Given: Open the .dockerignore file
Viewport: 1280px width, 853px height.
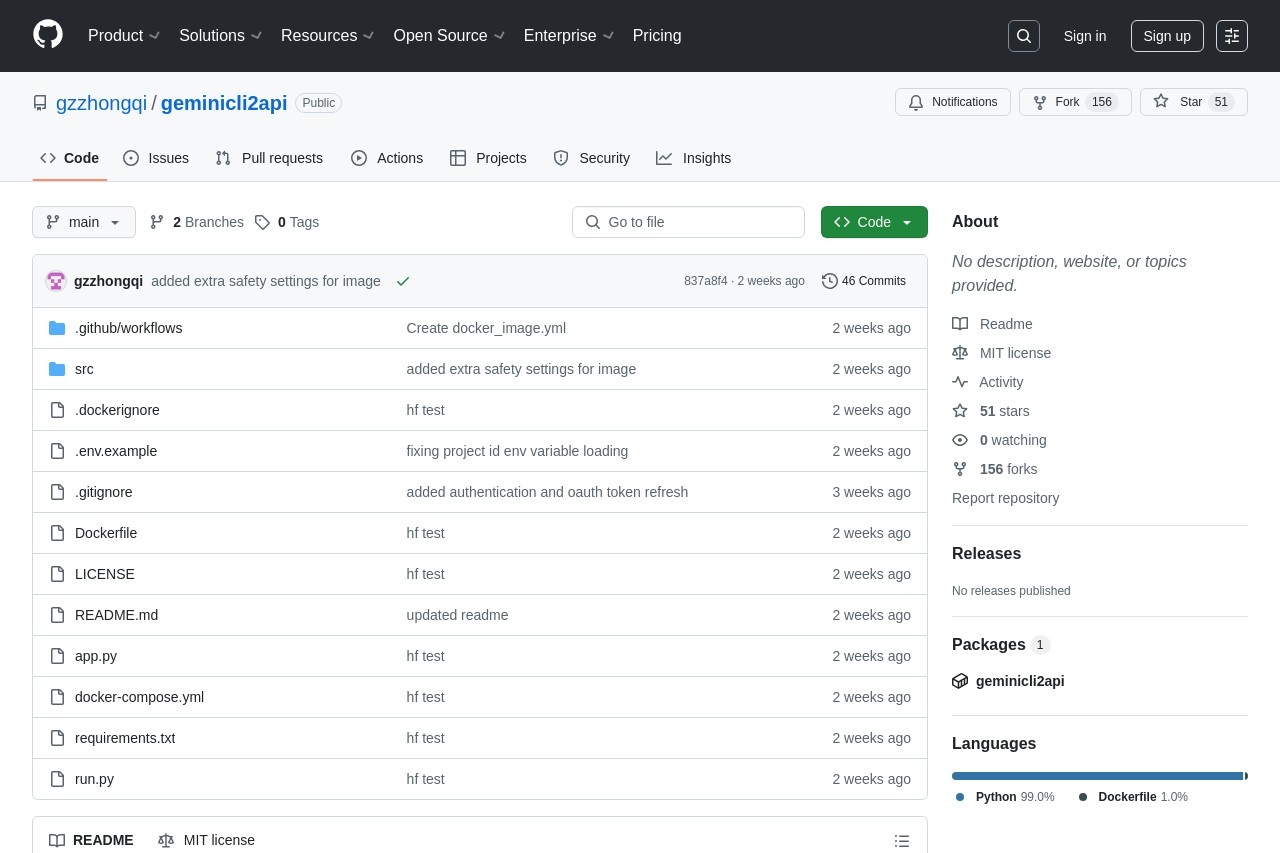Looking at the screenshot, I should (x=117, y=410).
